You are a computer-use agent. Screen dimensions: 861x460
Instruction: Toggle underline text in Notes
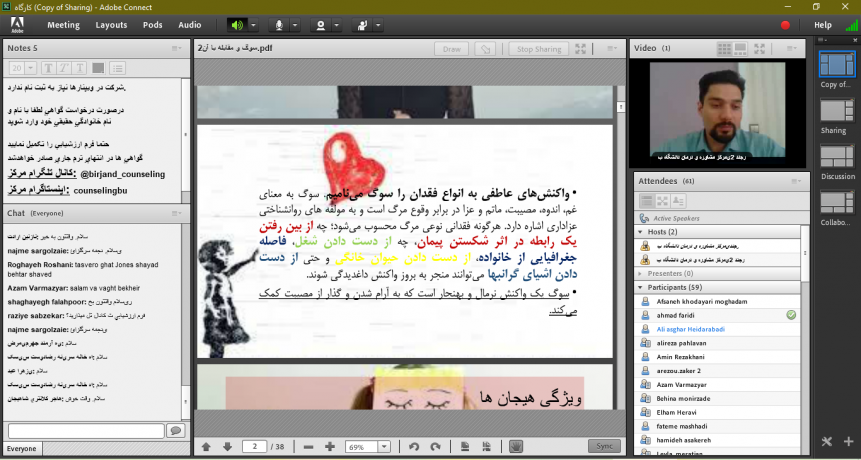[80, 68]
